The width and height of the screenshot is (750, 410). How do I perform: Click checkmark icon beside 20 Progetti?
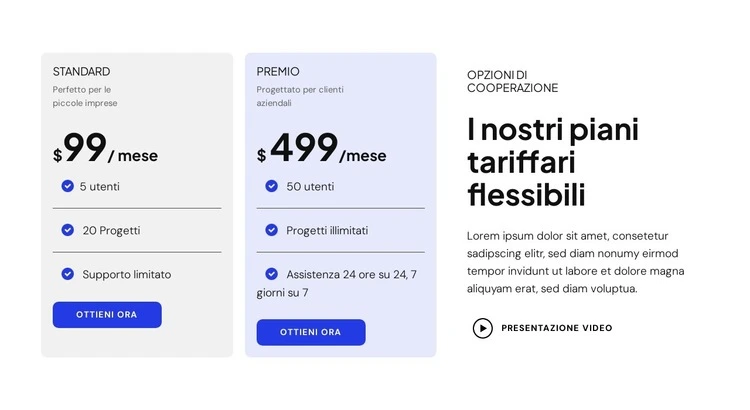pos(67,230)
